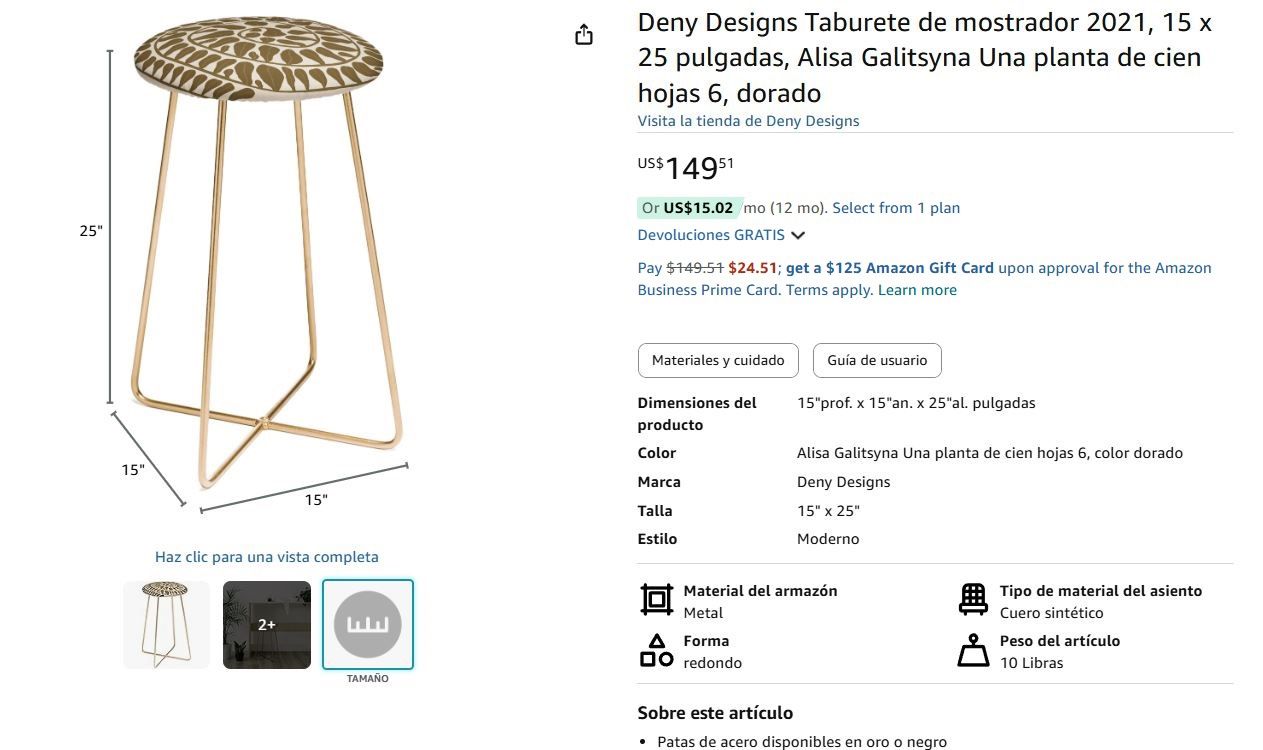The width and height of the screenshot is (1263, 750).
Task: Click the Materiales y cuidado button
Action: tap(717, 360)
